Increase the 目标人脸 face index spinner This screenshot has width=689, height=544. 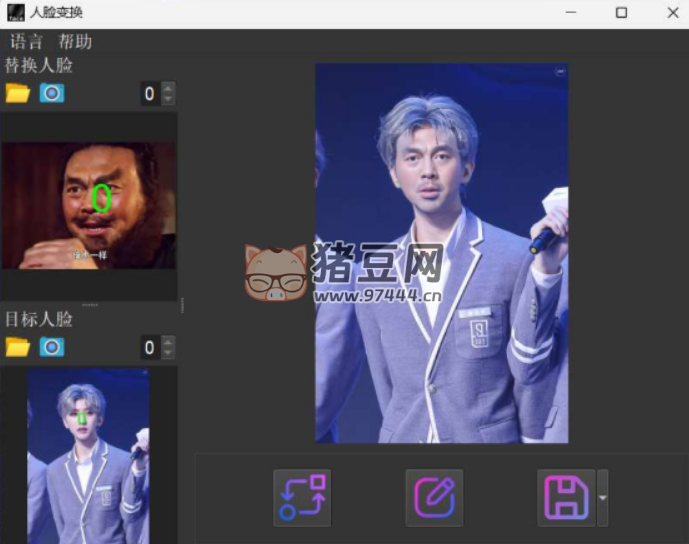click(168, 342)
